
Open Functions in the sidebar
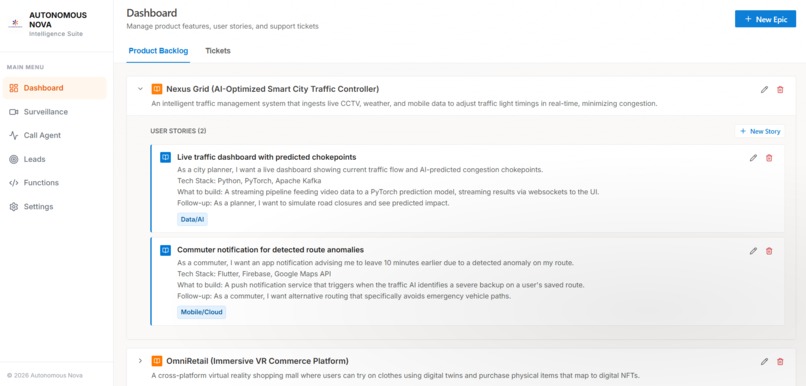point(54,182)
